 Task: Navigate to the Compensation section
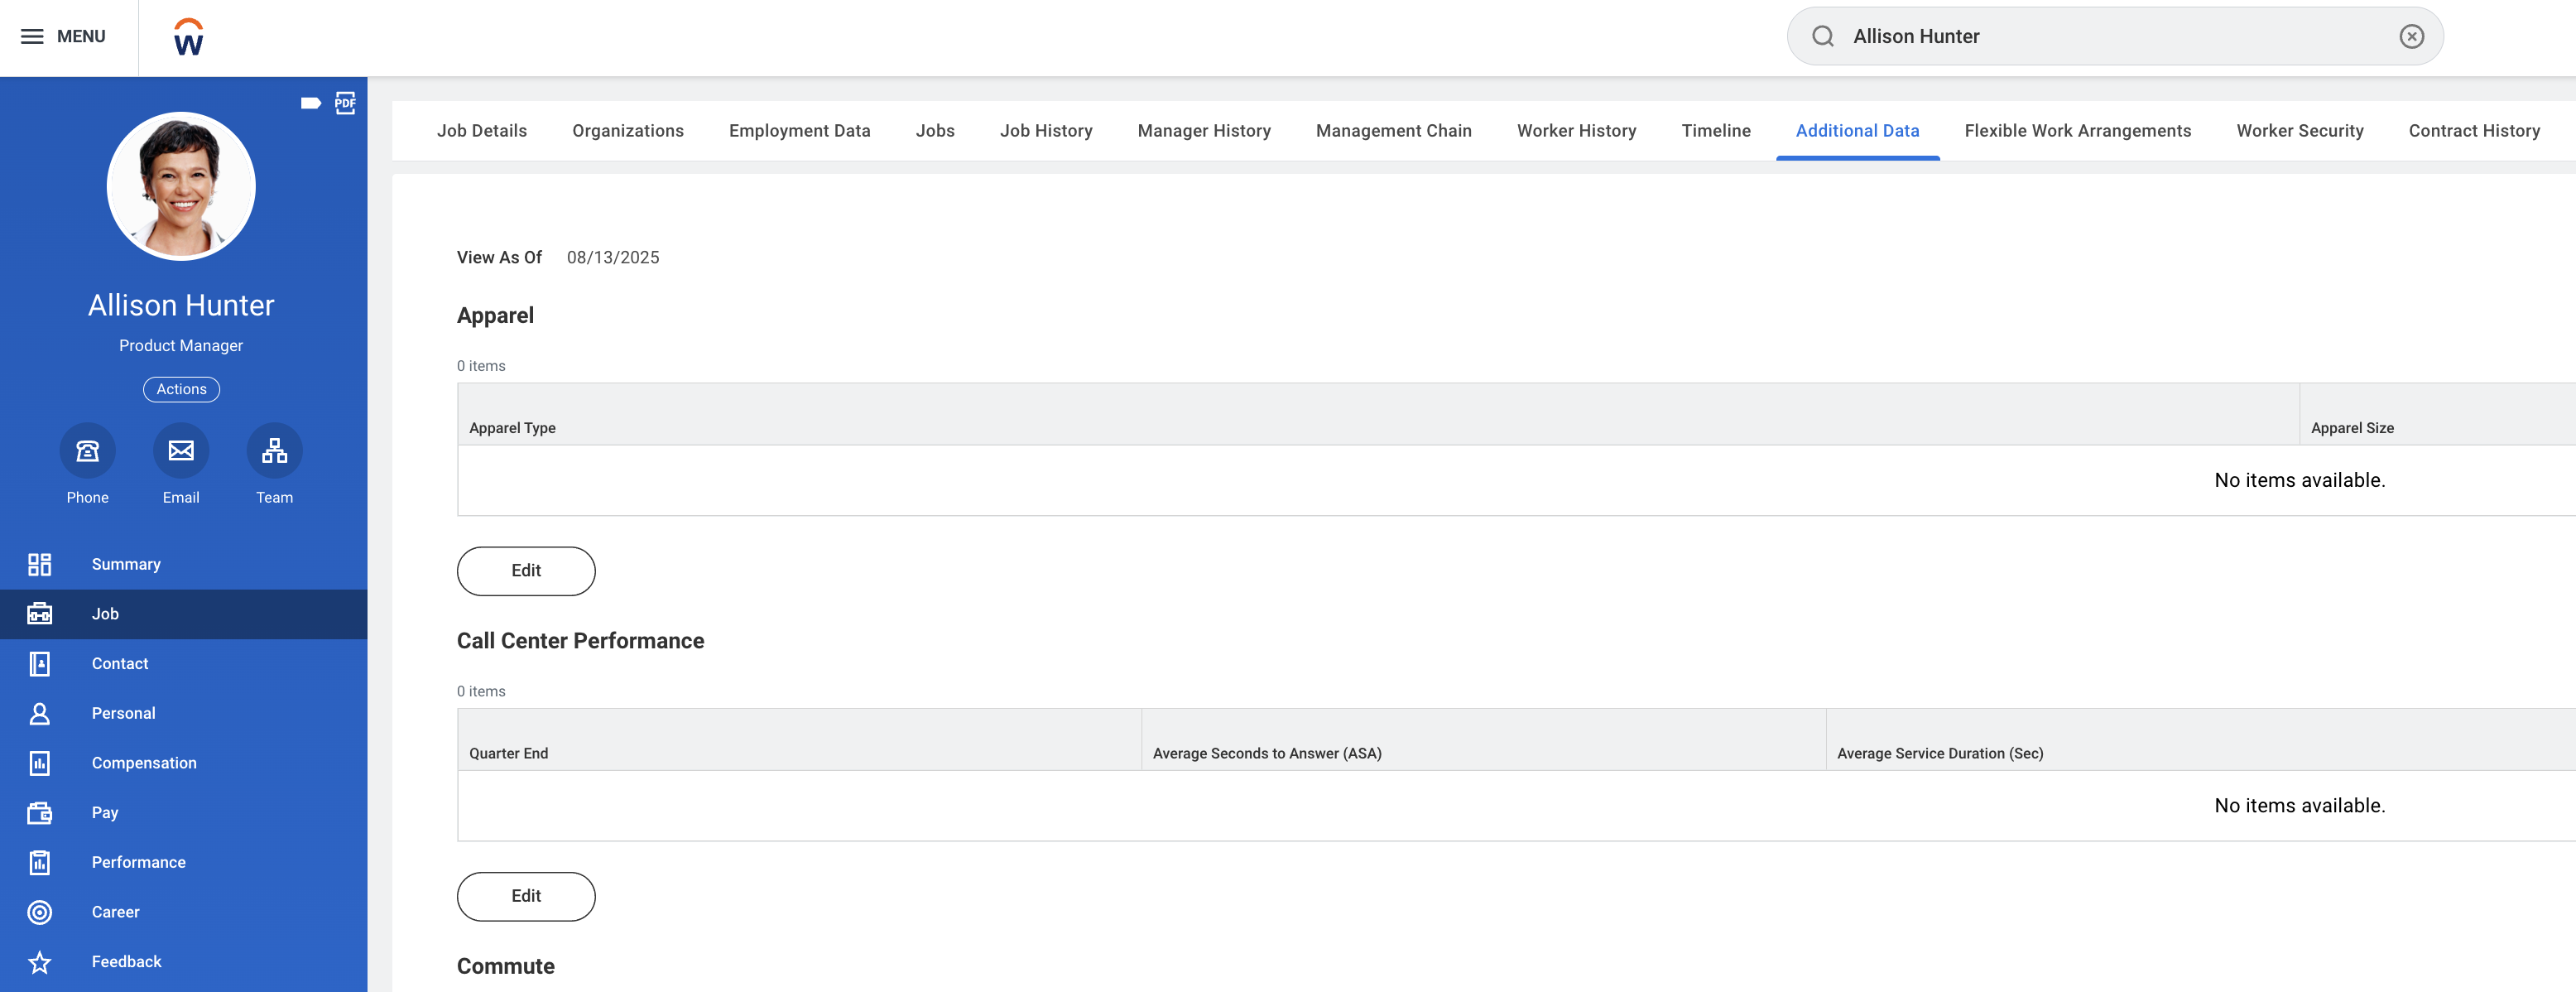[144, 762]
